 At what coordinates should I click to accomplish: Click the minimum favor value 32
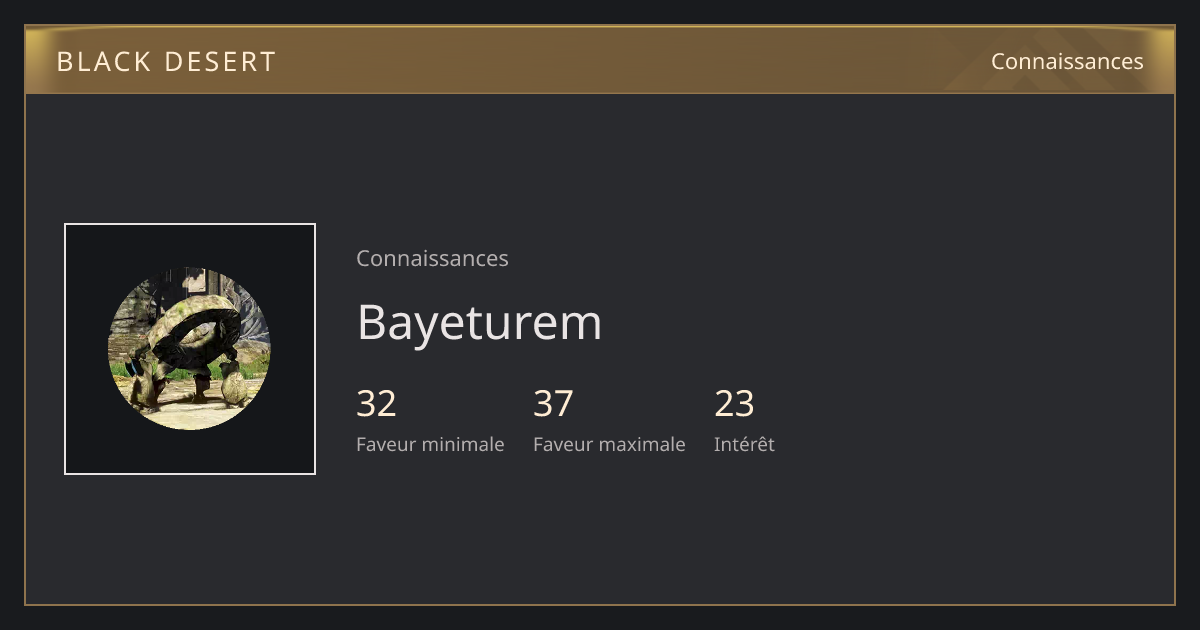pyautogui.click(x=376, y=403)
